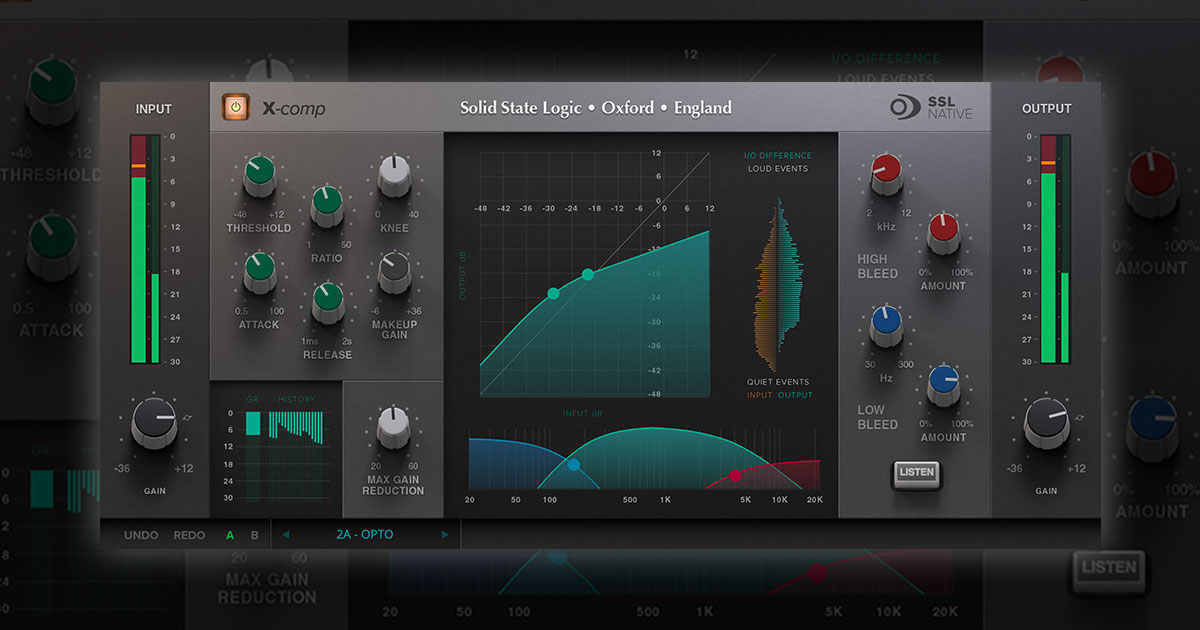Click UNDO in the bottom bar
The height and width of the screenshot is (630, 1200).
[x=141, y=535]
